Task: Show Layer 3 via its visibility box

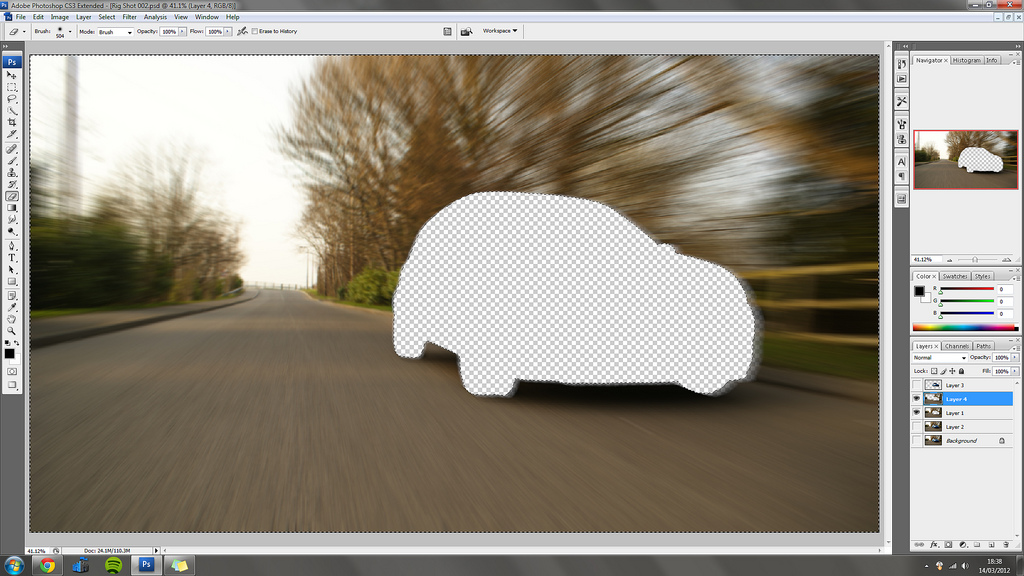Action: (917, 385)
